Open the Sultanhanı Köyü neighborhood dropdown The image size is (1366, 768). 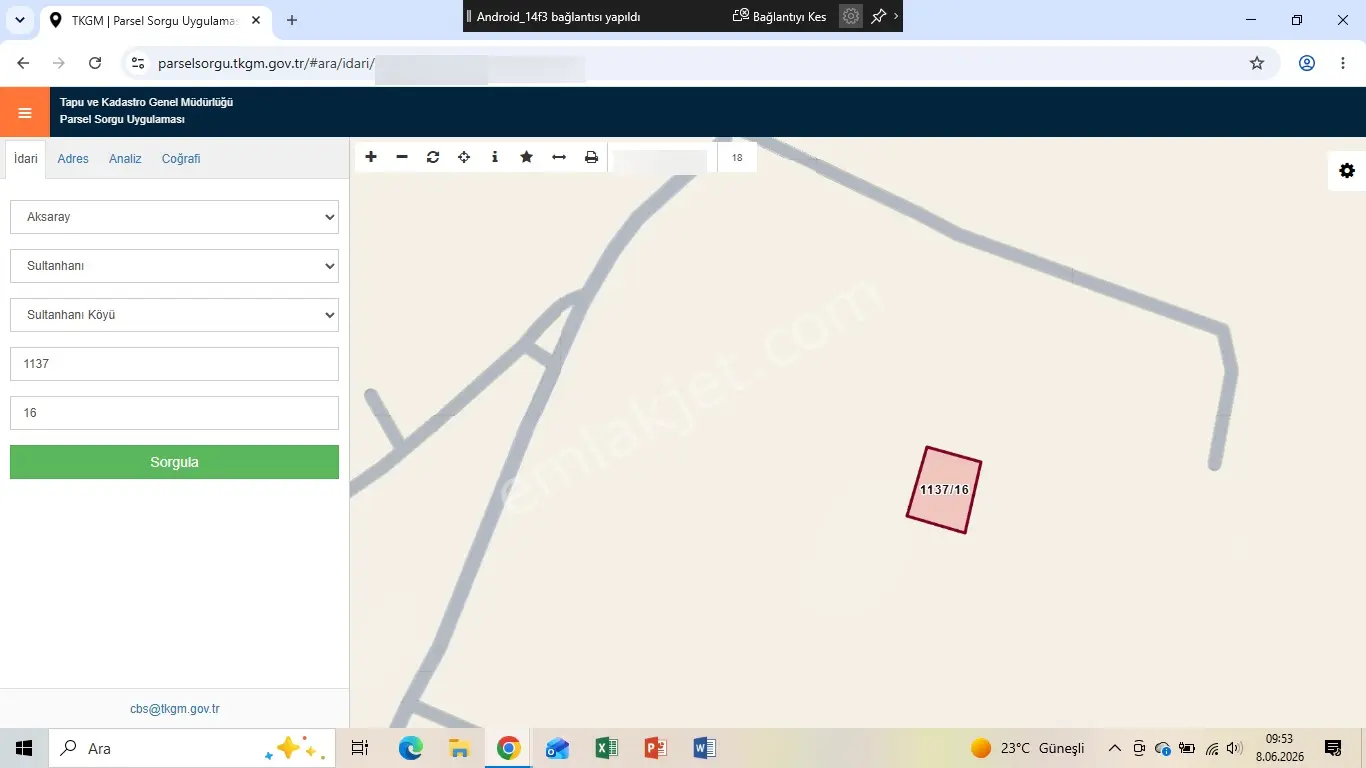tap(174, 315)
